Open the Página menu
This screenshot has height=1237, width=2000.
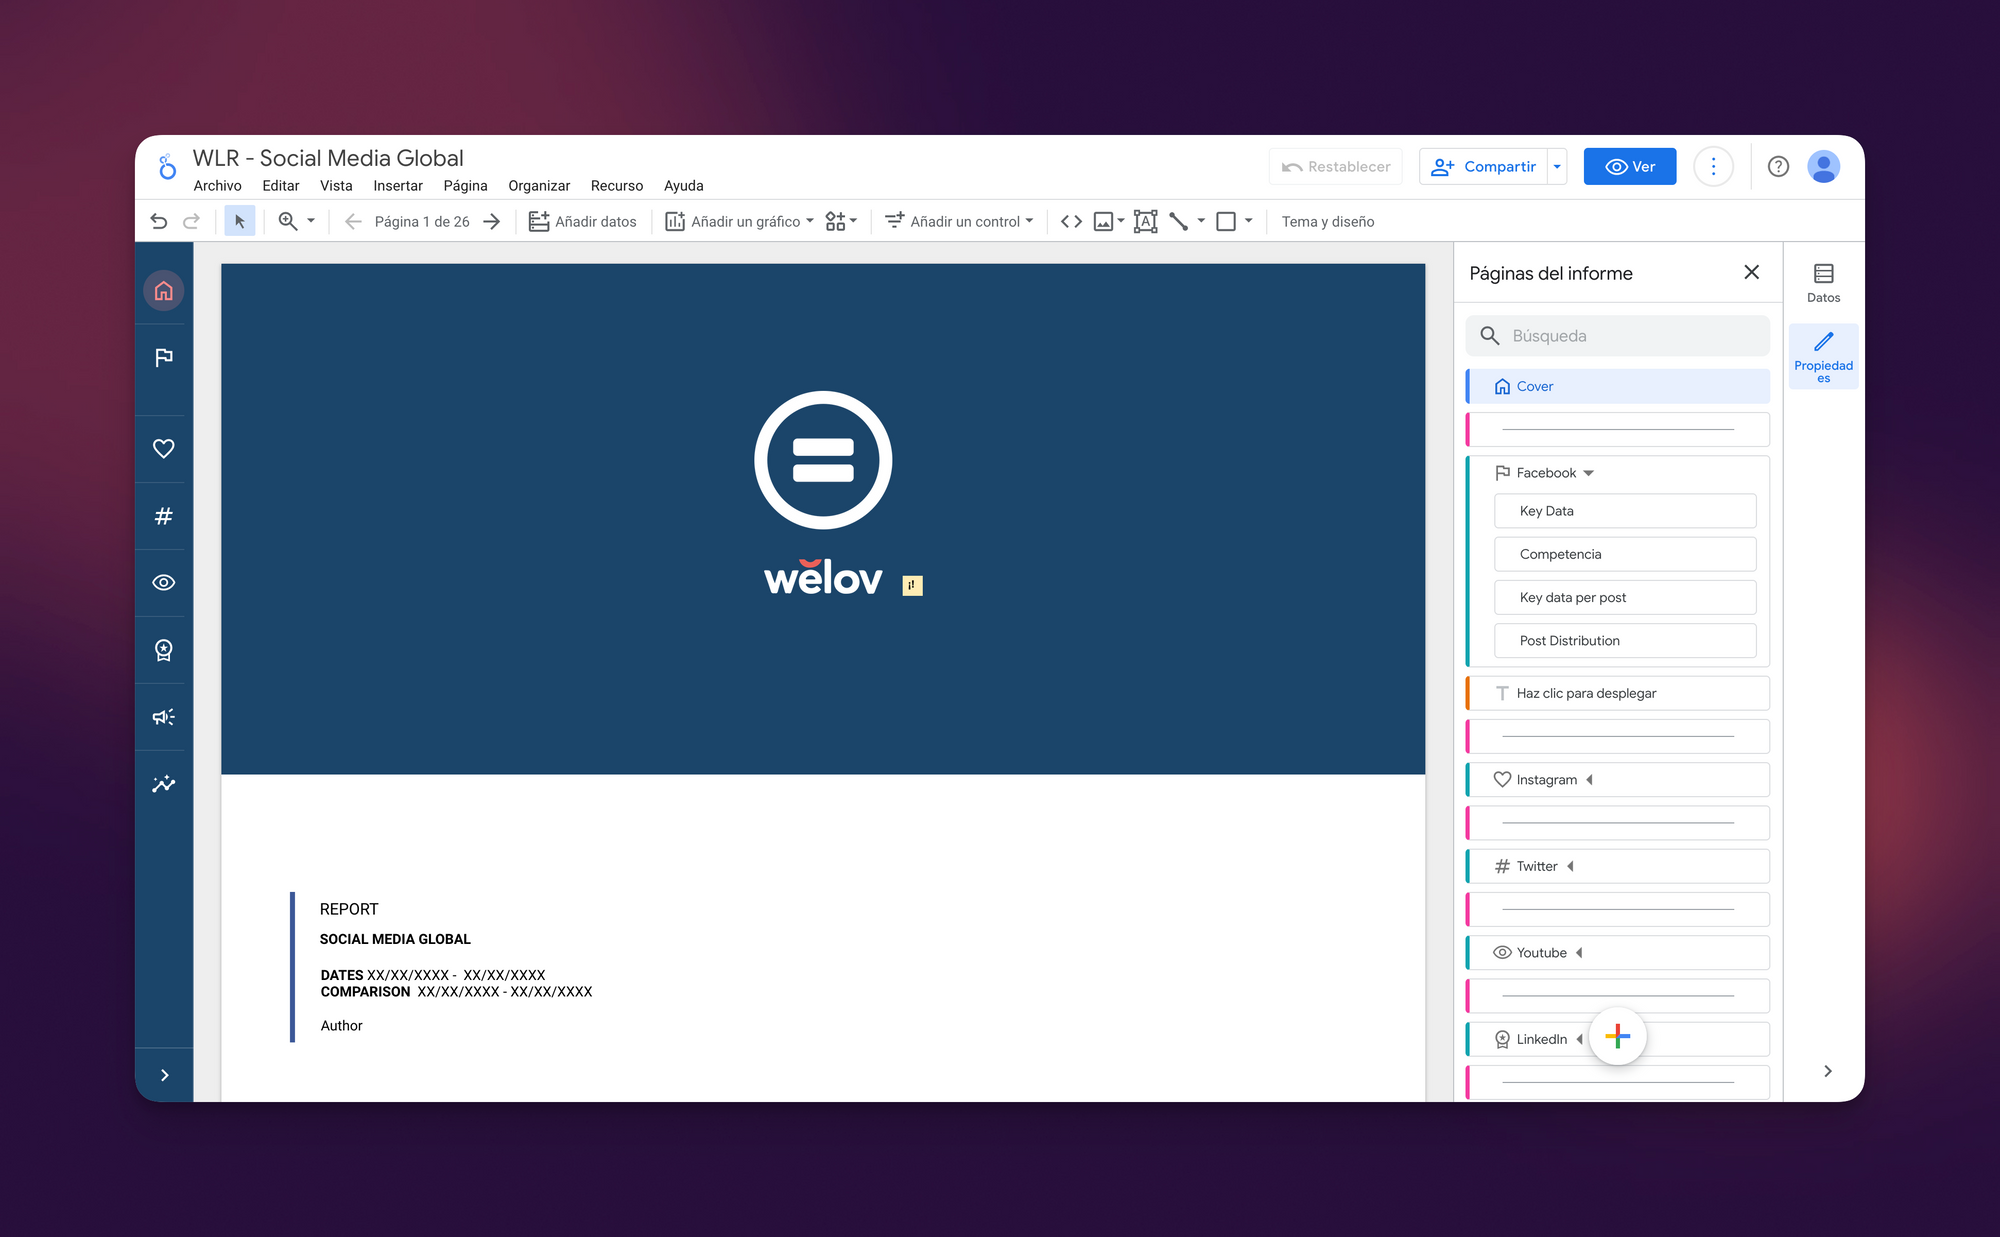(466, 186)
